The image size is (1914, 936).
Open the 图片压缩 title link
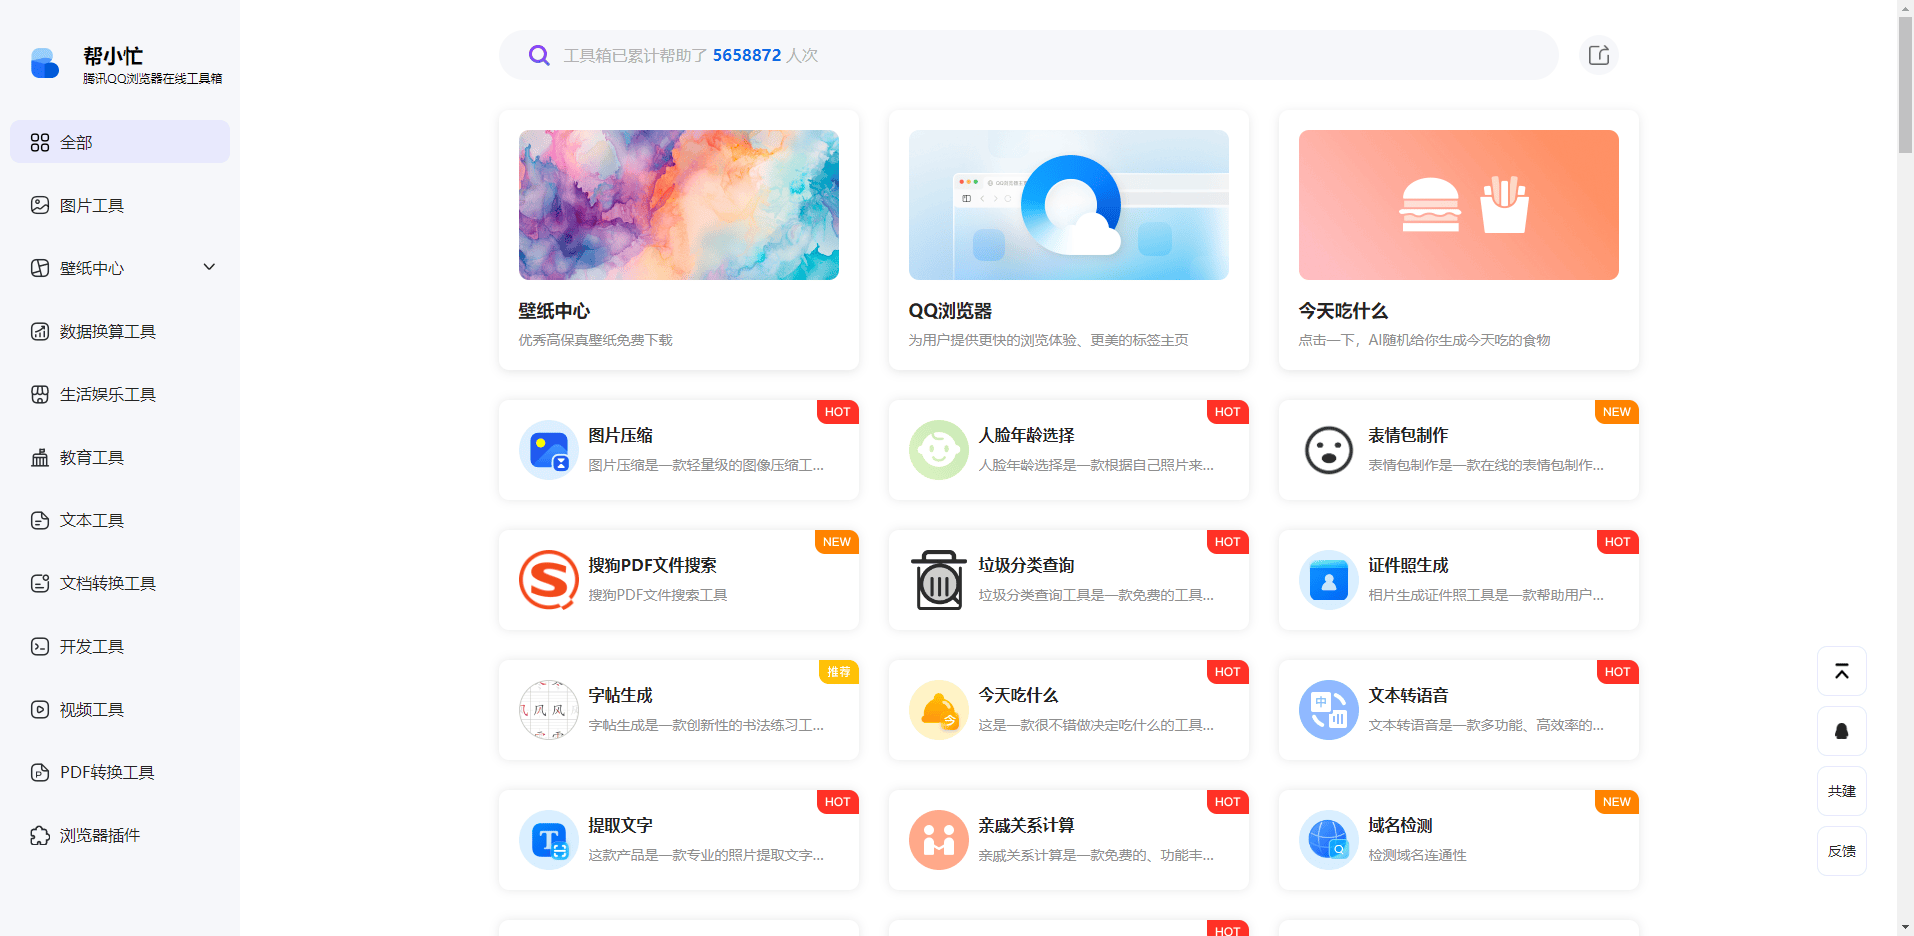pyautogui.click(x=620, y=435)
